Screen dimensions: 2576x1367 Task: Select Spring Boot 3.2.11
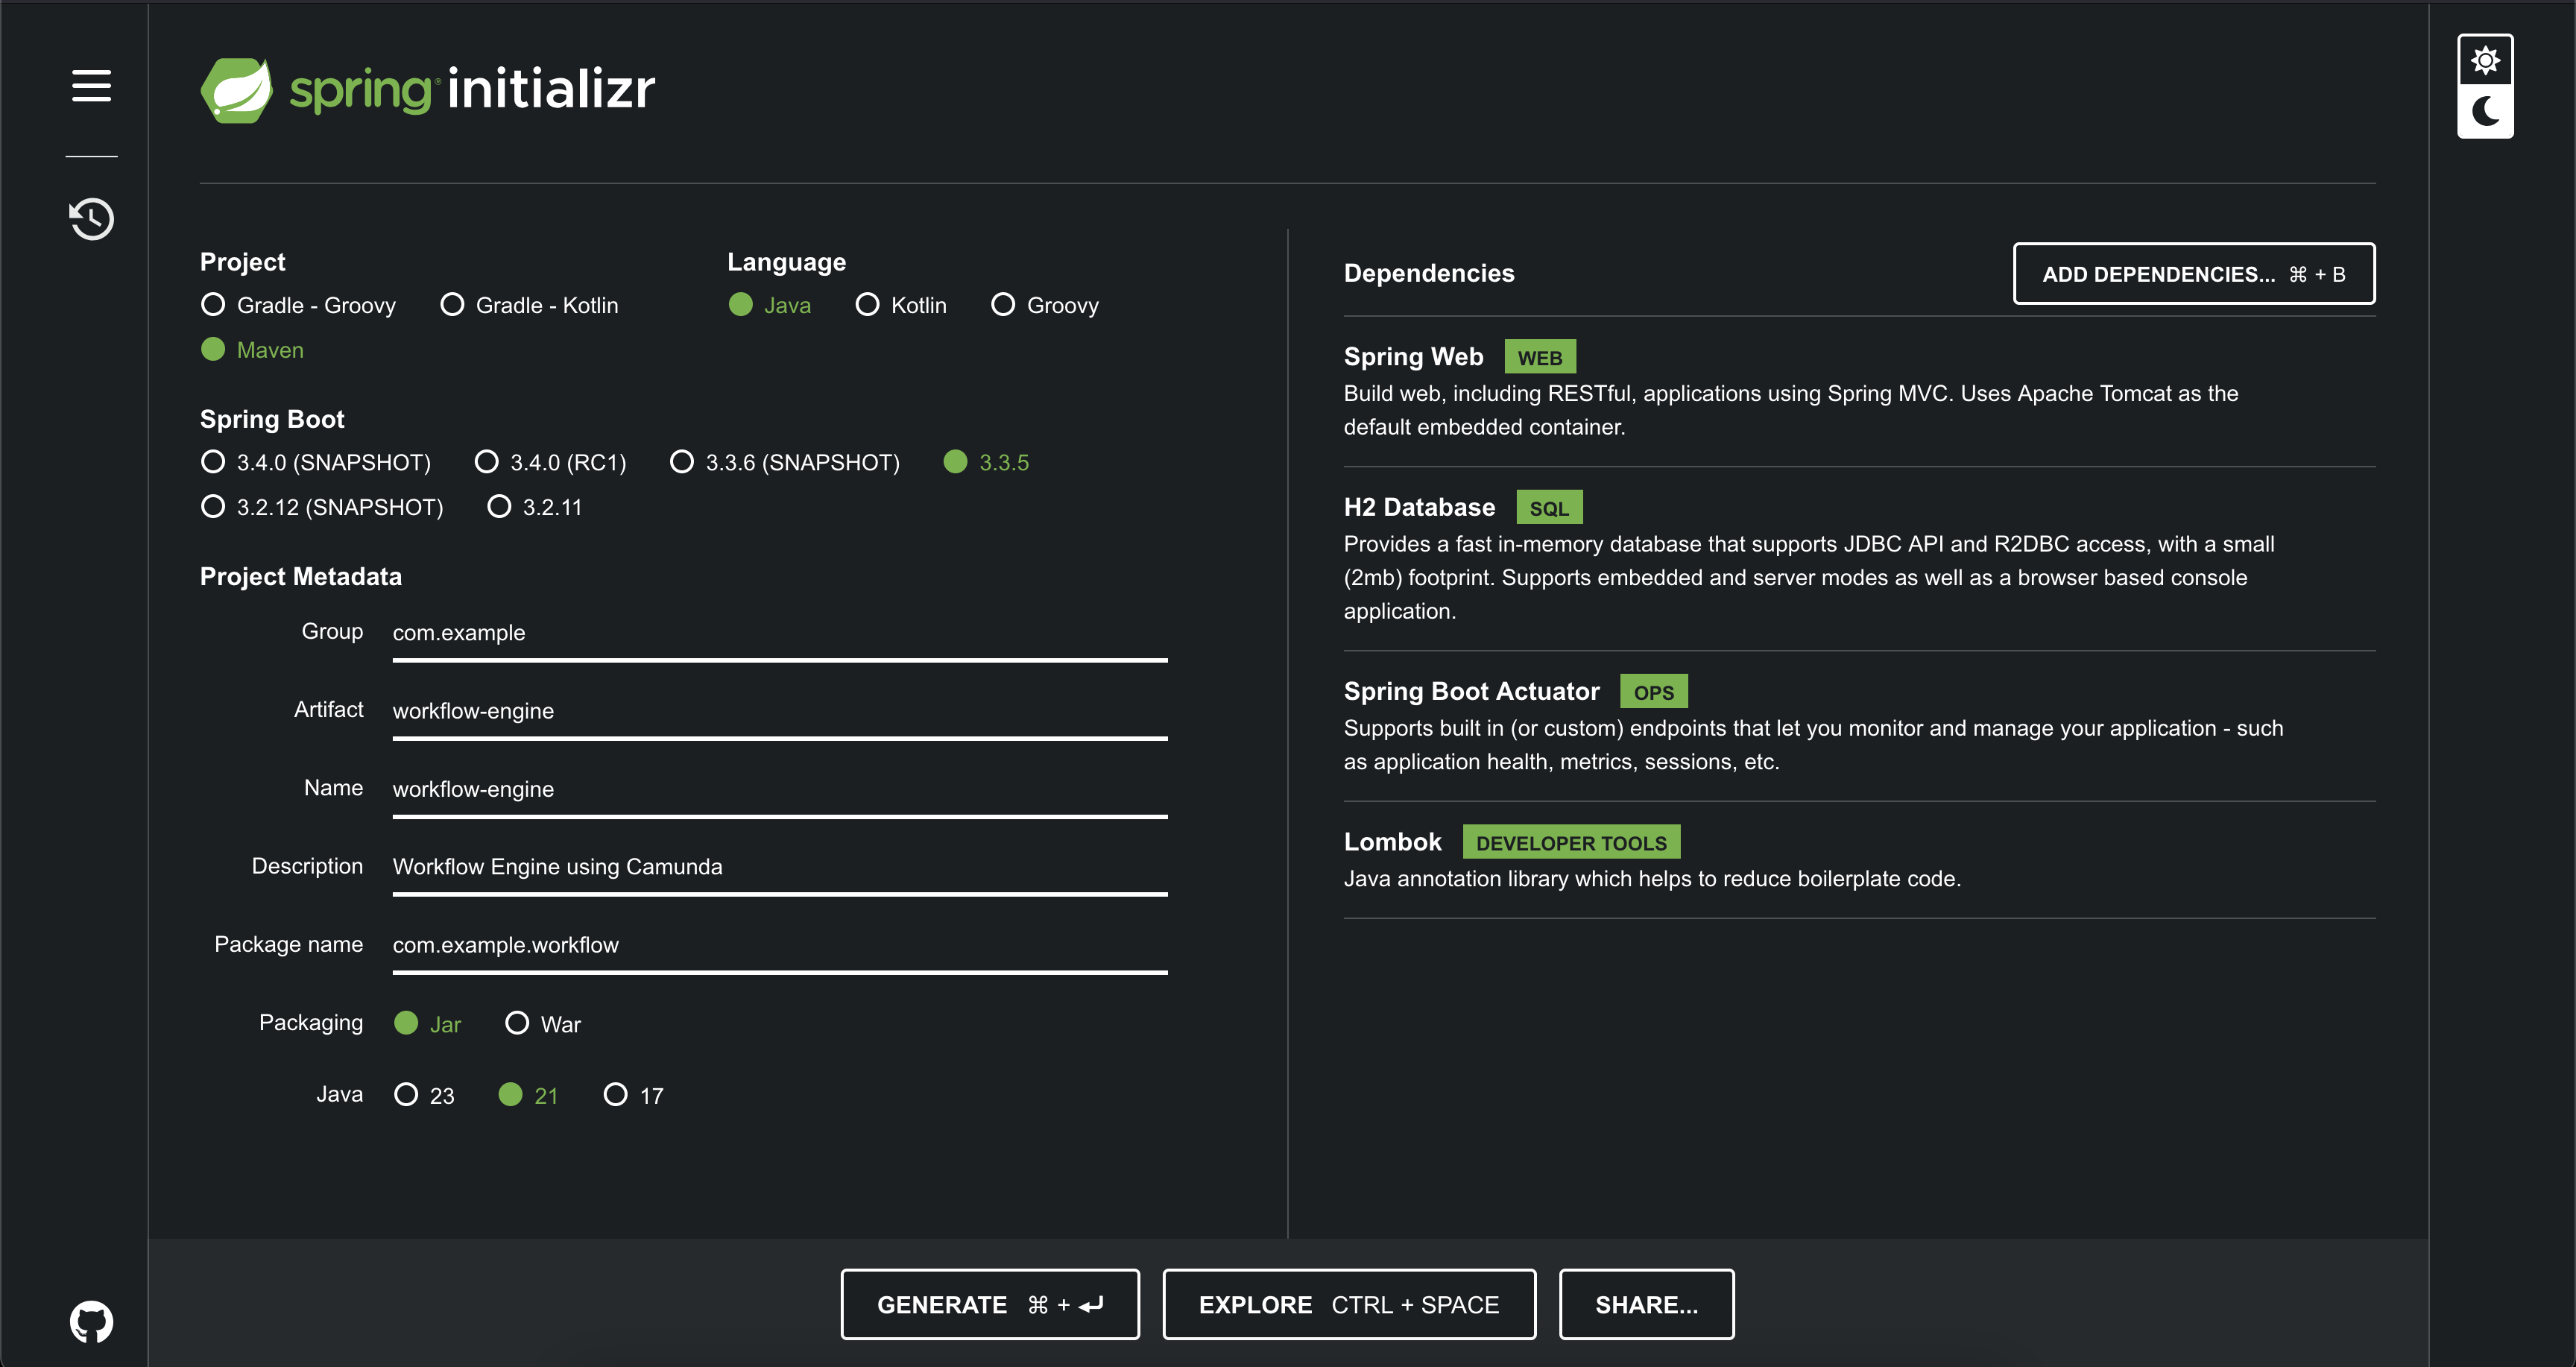click(x=534, y=507)
